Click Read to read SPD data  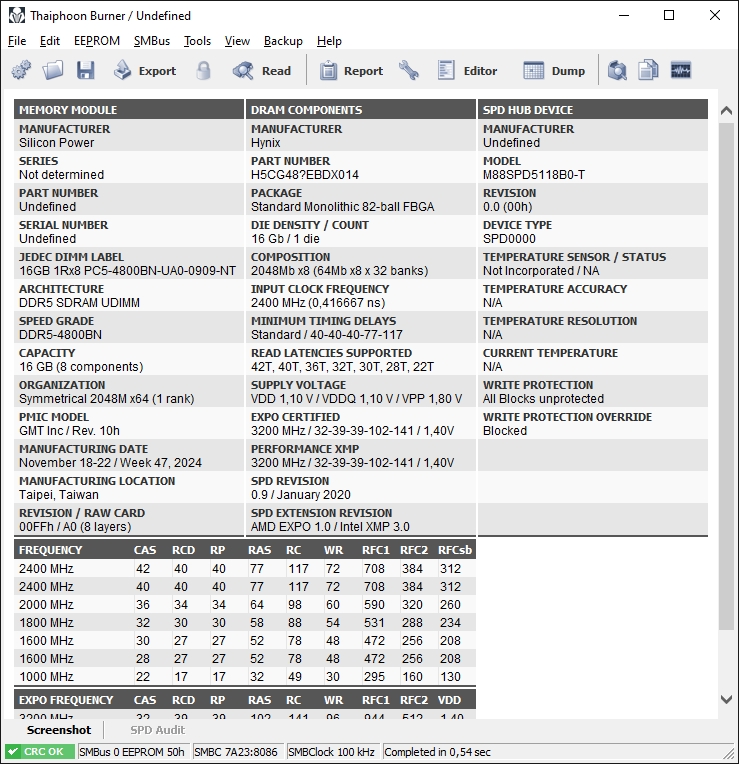tap(262, 70)
